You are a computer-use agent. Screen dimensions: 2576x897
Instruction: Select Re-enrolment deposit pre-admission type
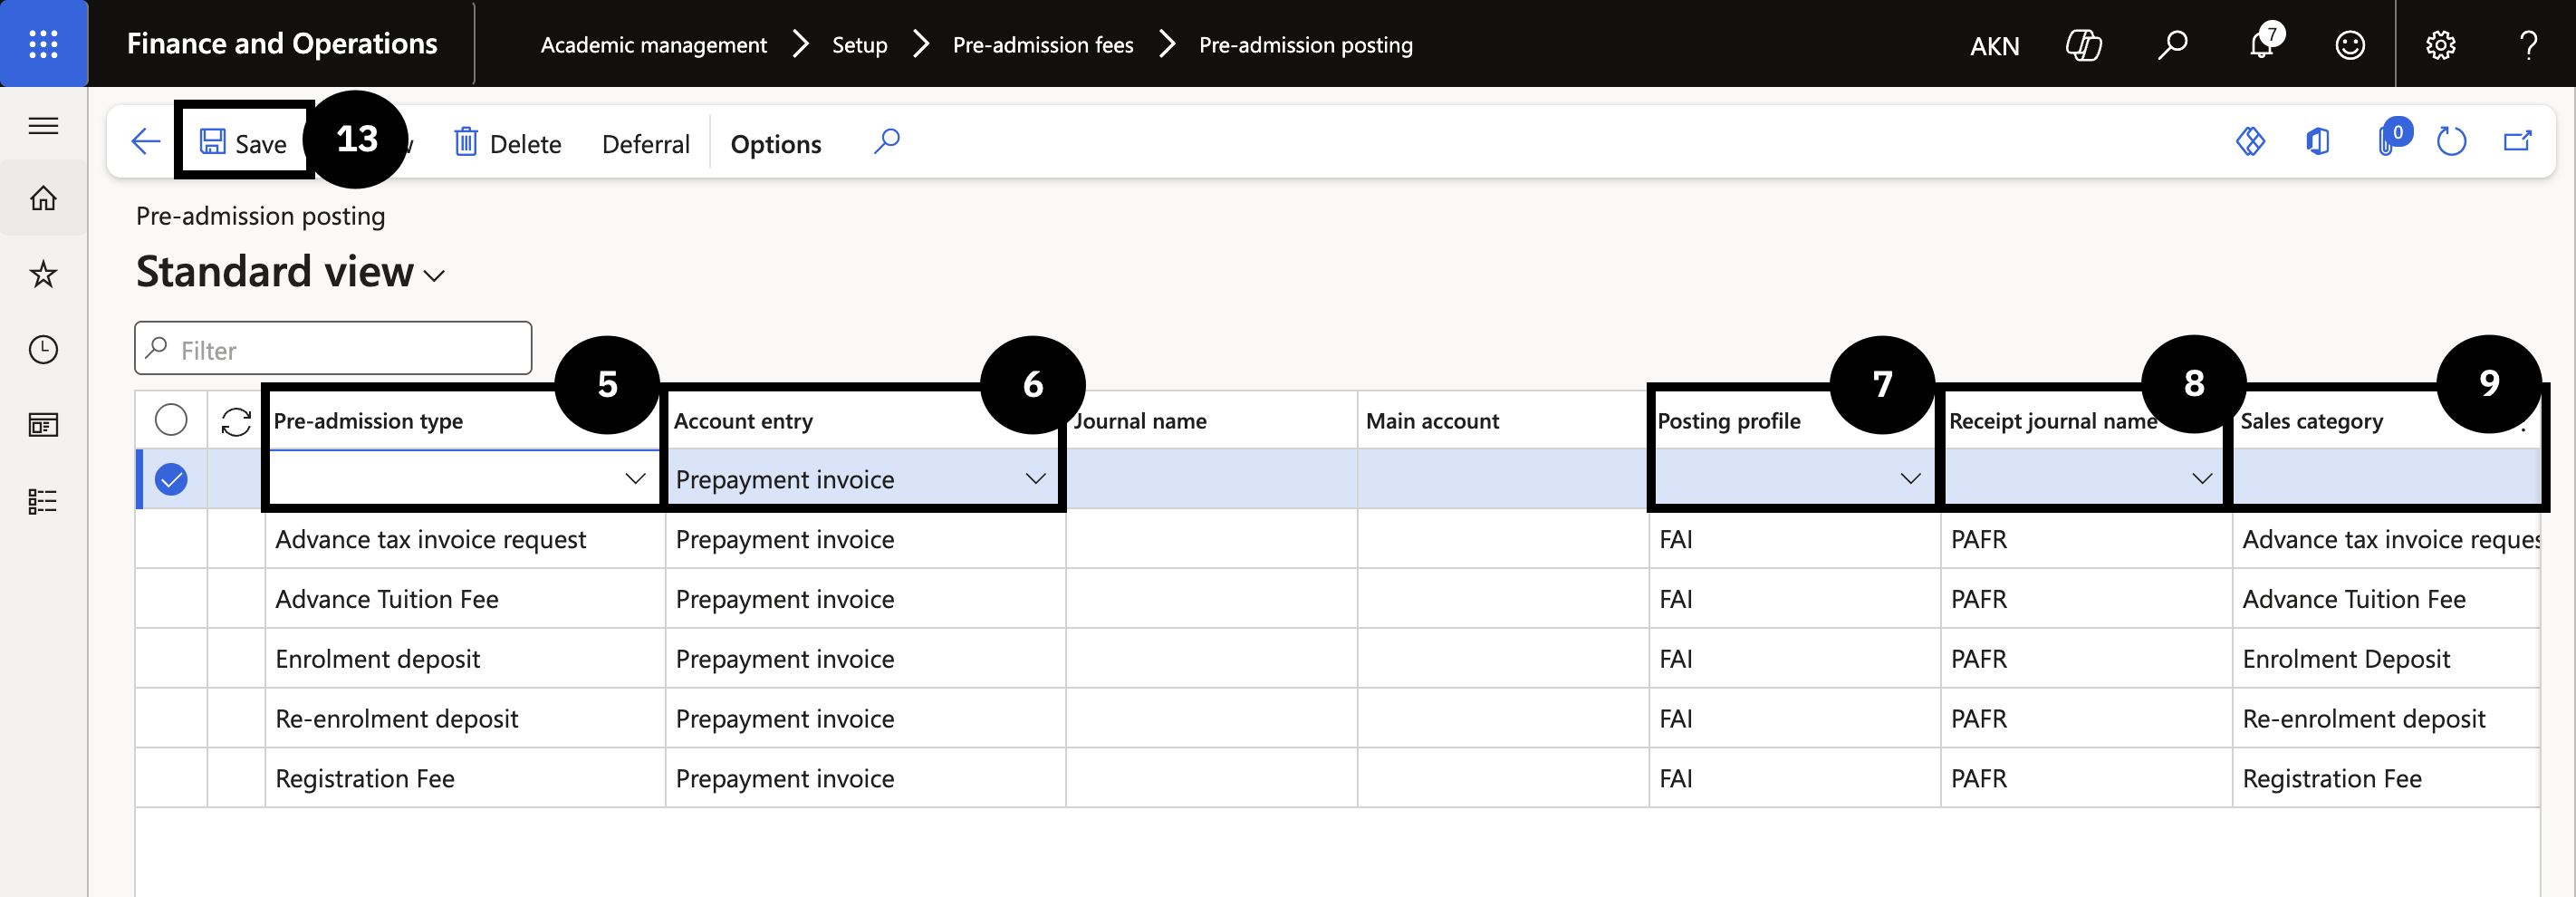coord(396,720)
